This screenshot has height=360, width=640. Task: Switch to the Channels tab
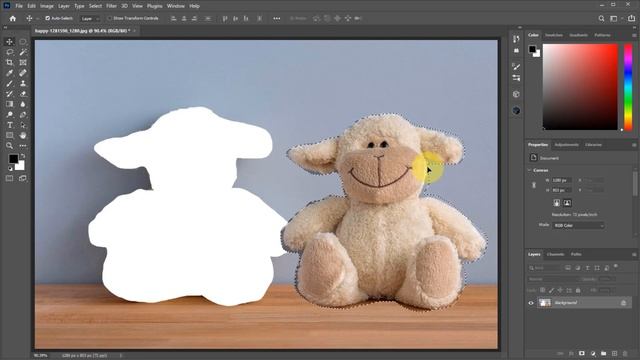(x=555, y=254)
